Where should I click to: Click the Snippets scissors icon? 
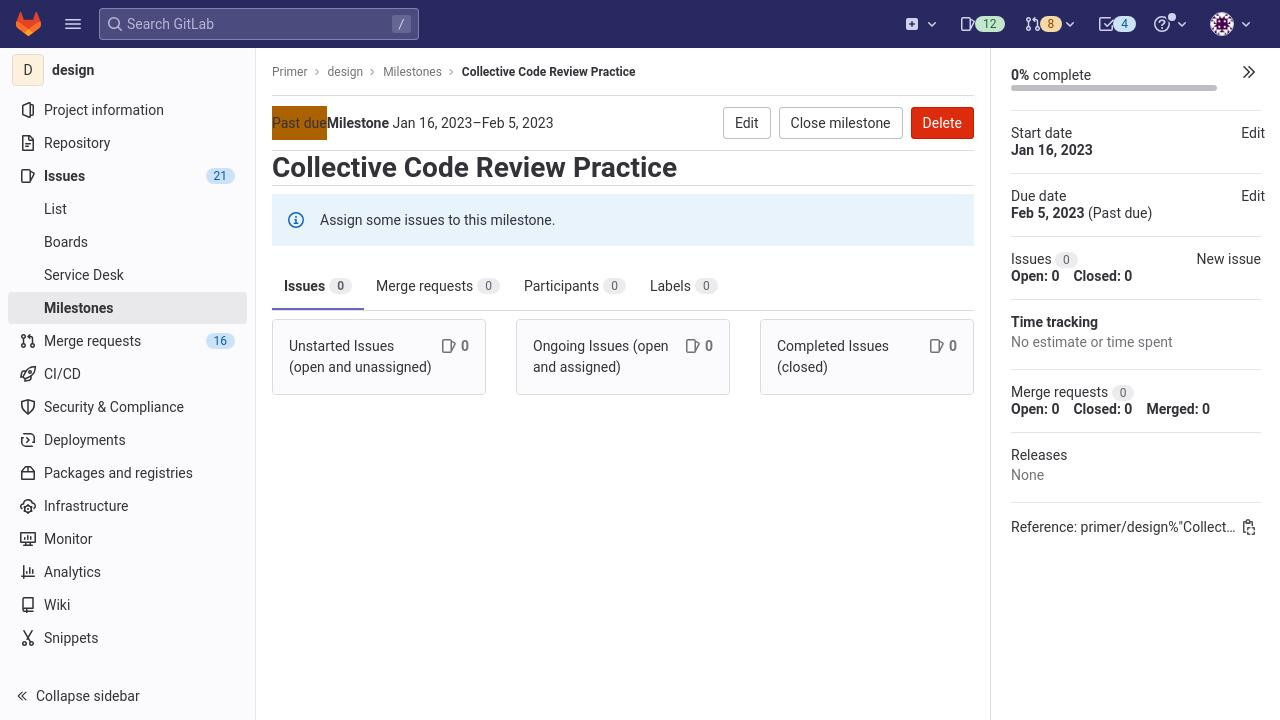tap(28, 638)
